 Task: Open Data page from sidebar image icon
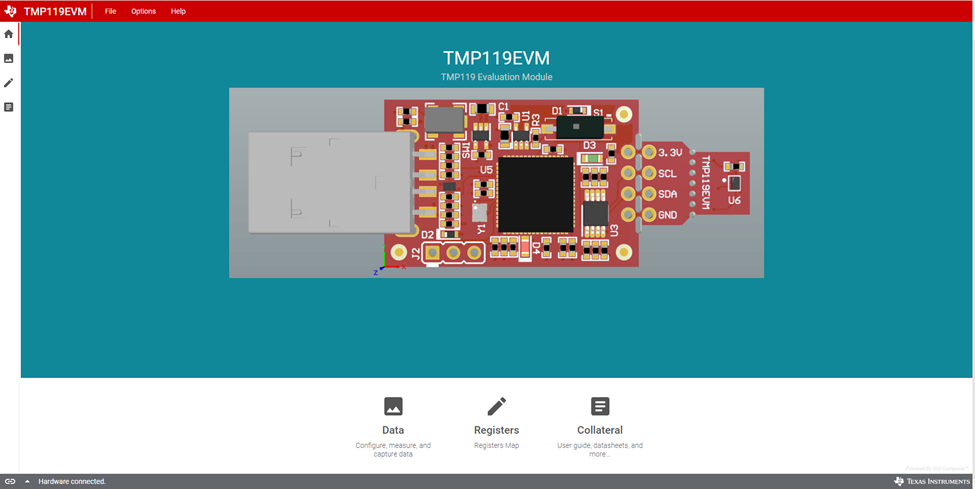pyautogui.click(x=9, y=58)
